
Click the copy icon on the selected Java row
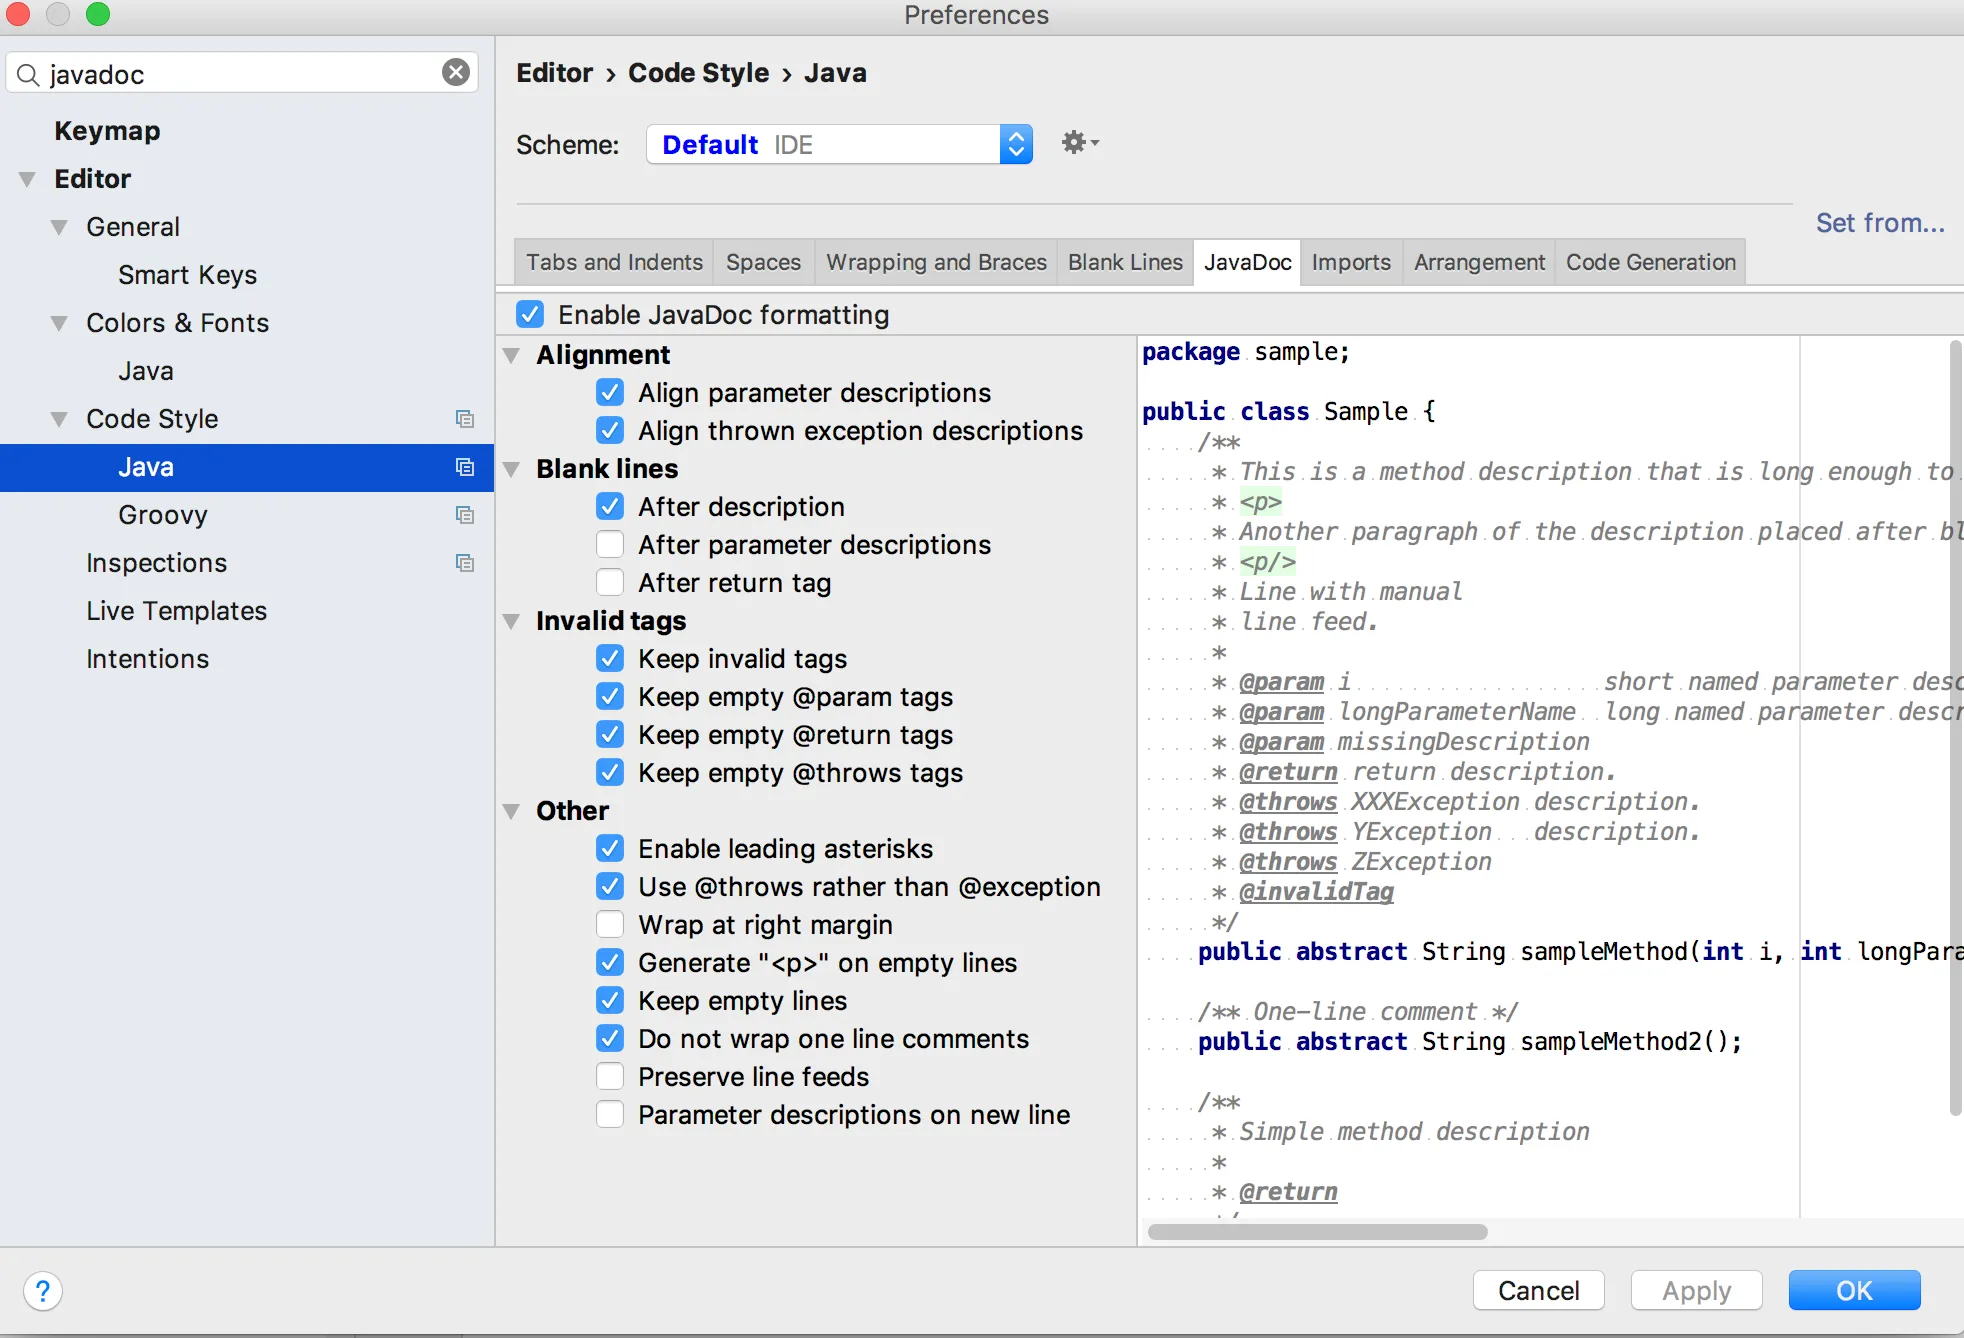tap(465, 467)
